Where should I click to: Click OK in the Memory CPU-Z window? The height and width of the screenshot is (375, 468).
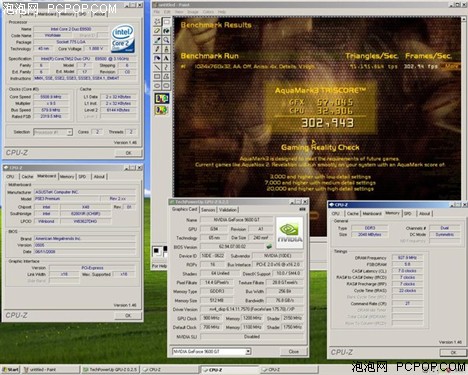point(453,352)
